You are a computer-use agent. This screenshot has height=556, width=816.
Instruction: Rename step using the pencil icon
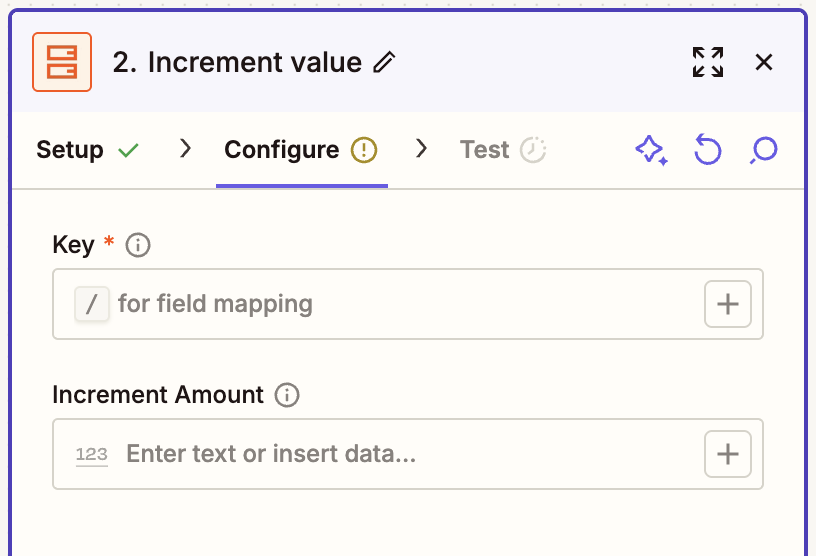pos(385,62)
